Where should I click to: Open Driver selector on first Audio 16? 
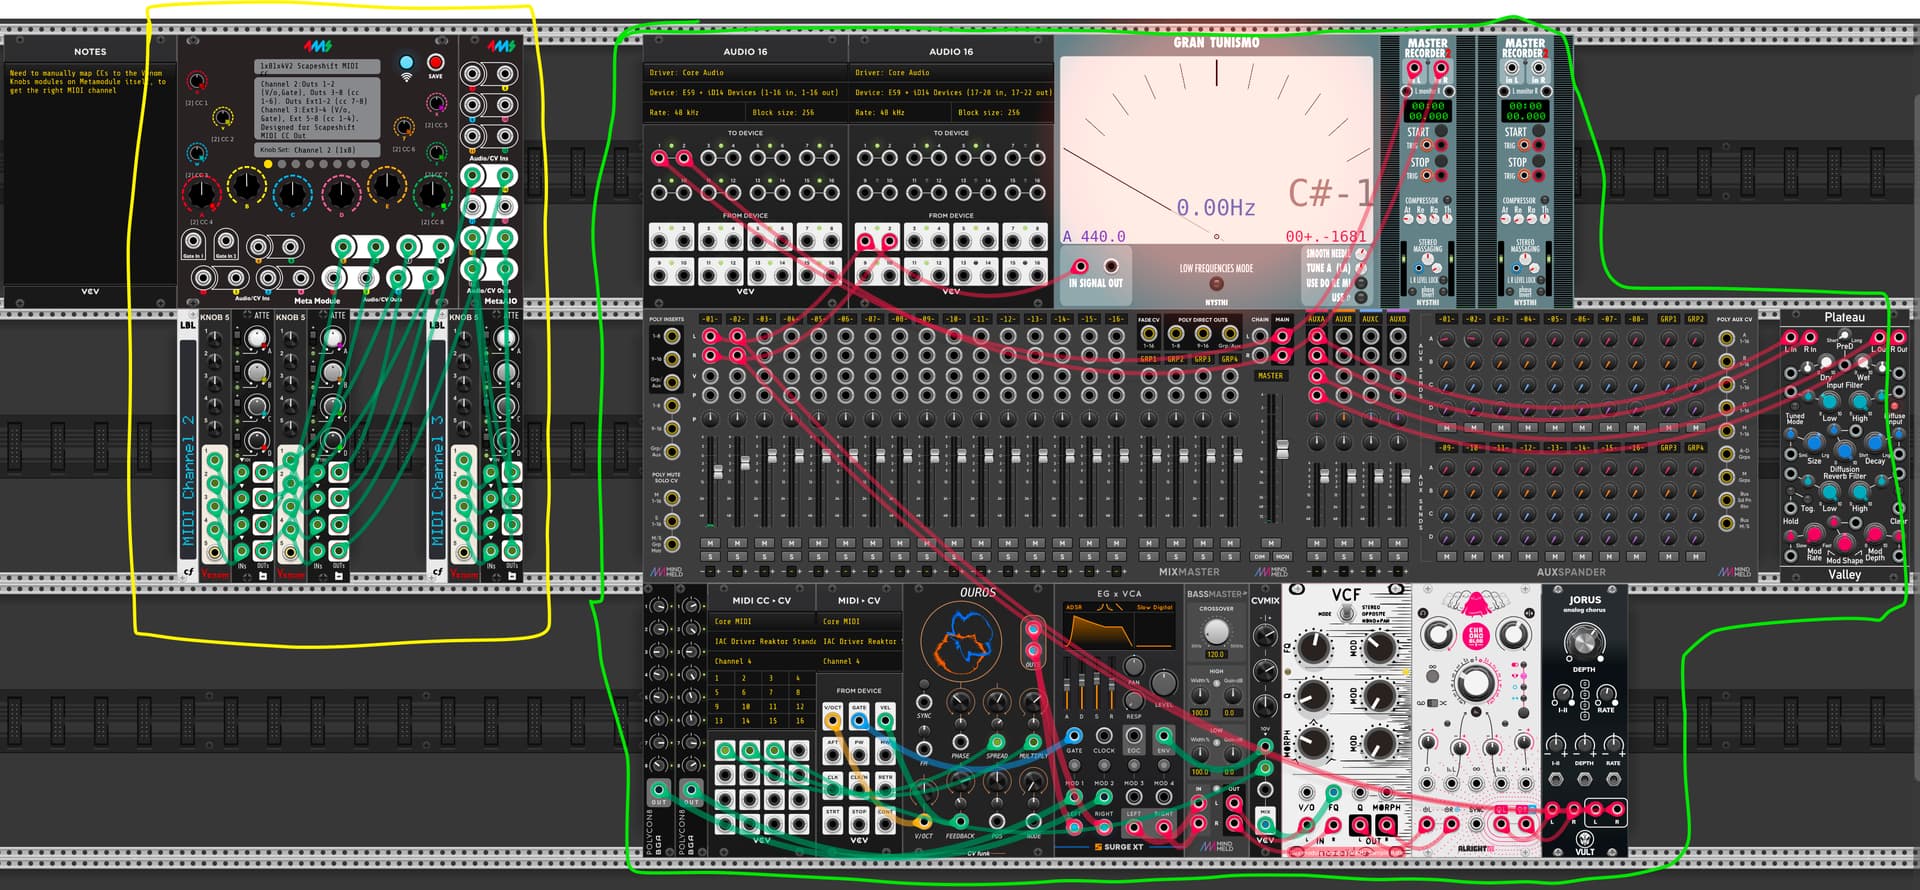(x=745, y=73)
